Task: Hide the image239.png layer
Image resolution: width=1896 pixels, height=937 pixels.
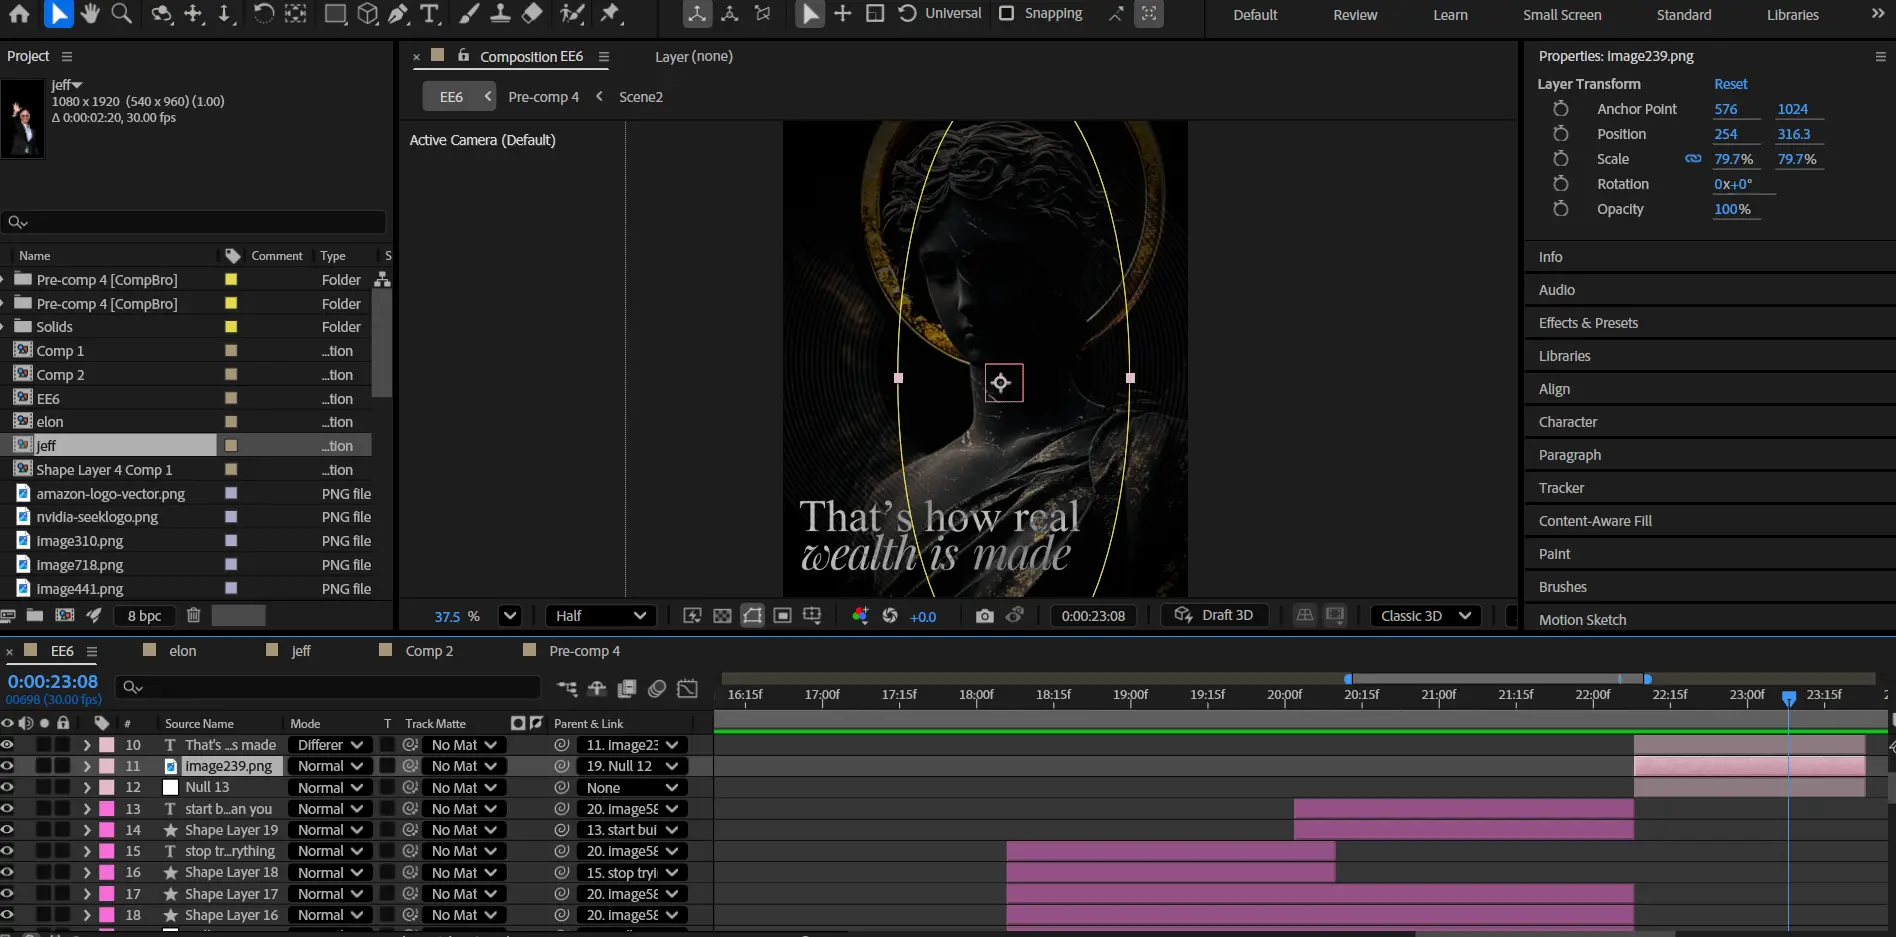Action: click(x=8, y=766)
